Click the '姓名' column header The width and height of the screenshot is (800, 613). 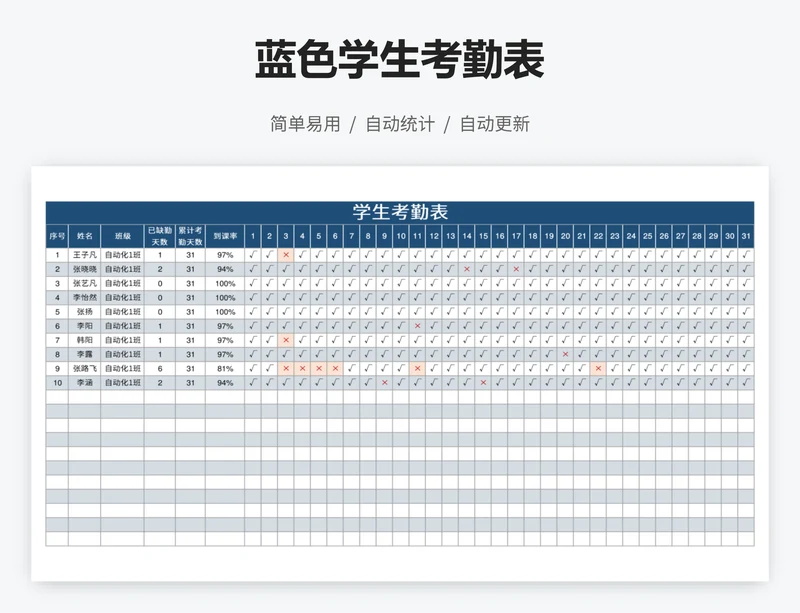pos(85,236)
